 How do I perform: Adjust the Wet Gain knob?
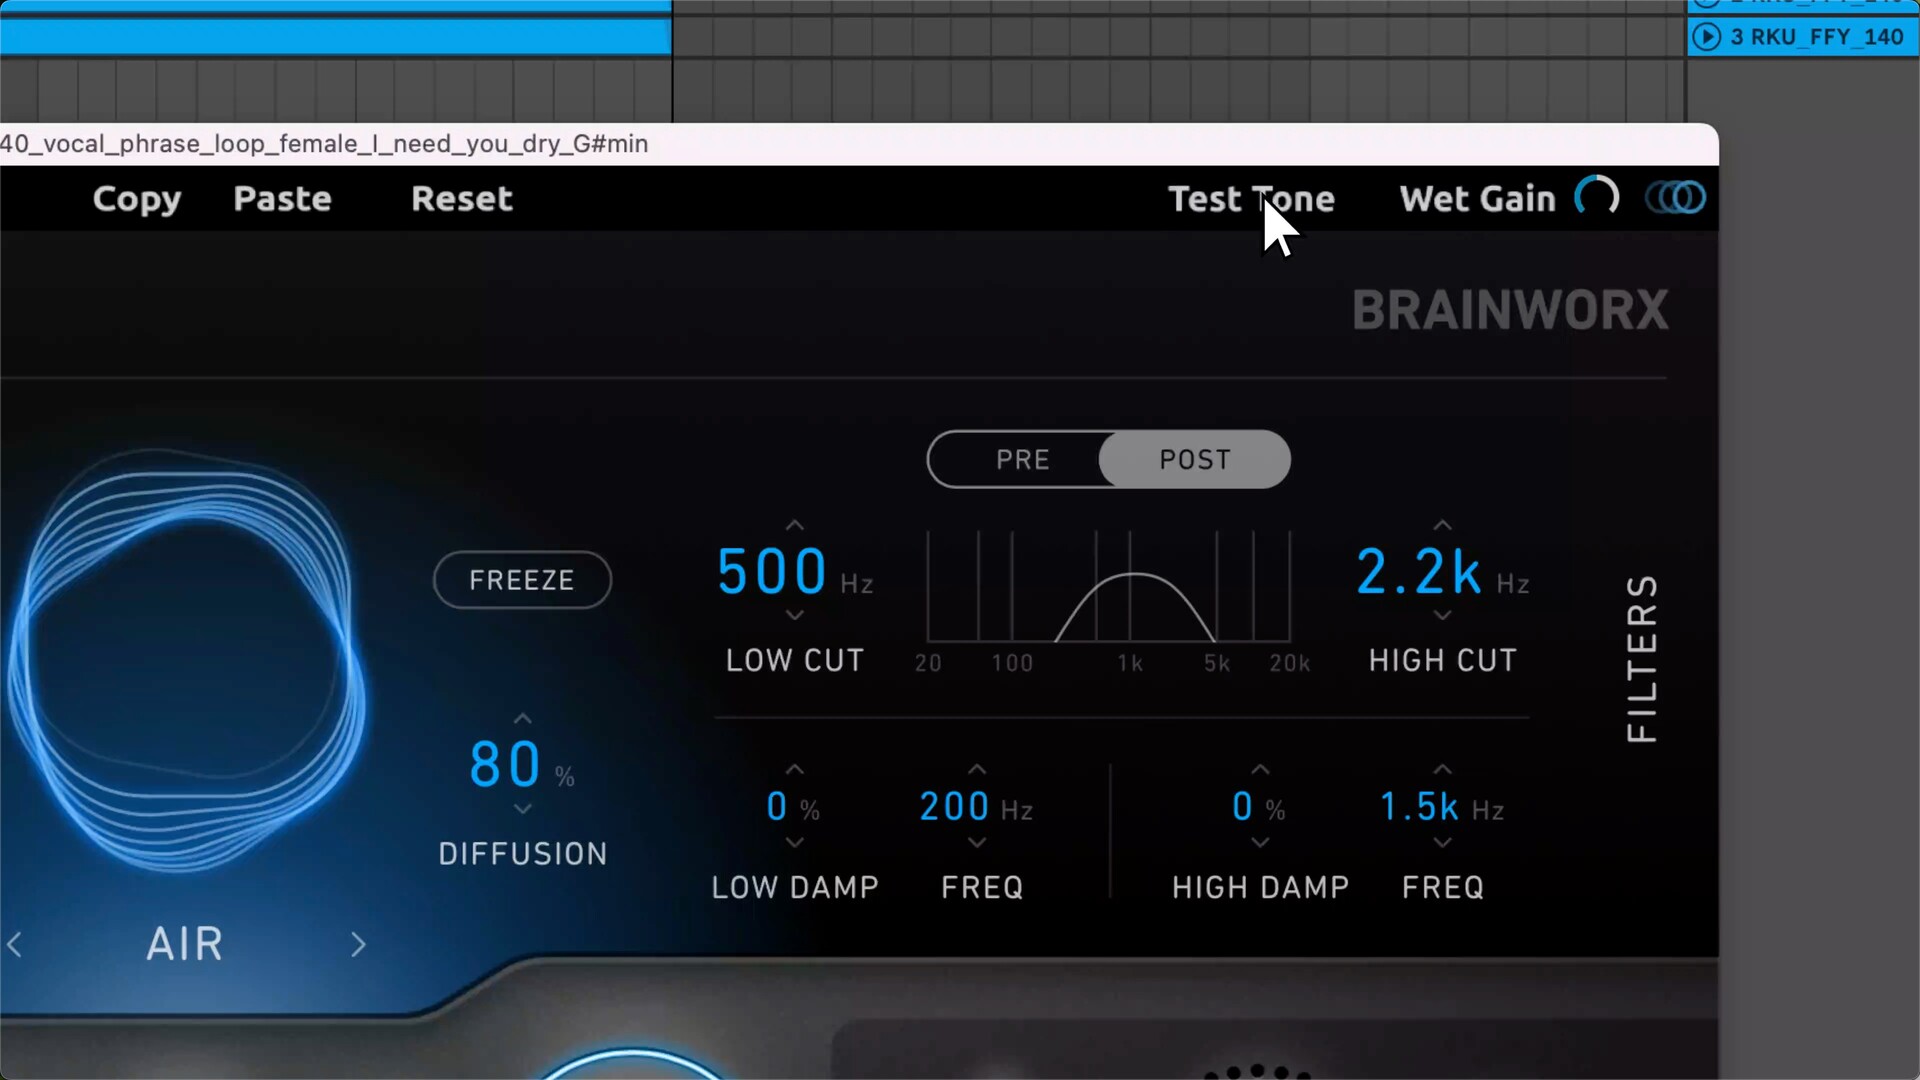coord(1597,197)
